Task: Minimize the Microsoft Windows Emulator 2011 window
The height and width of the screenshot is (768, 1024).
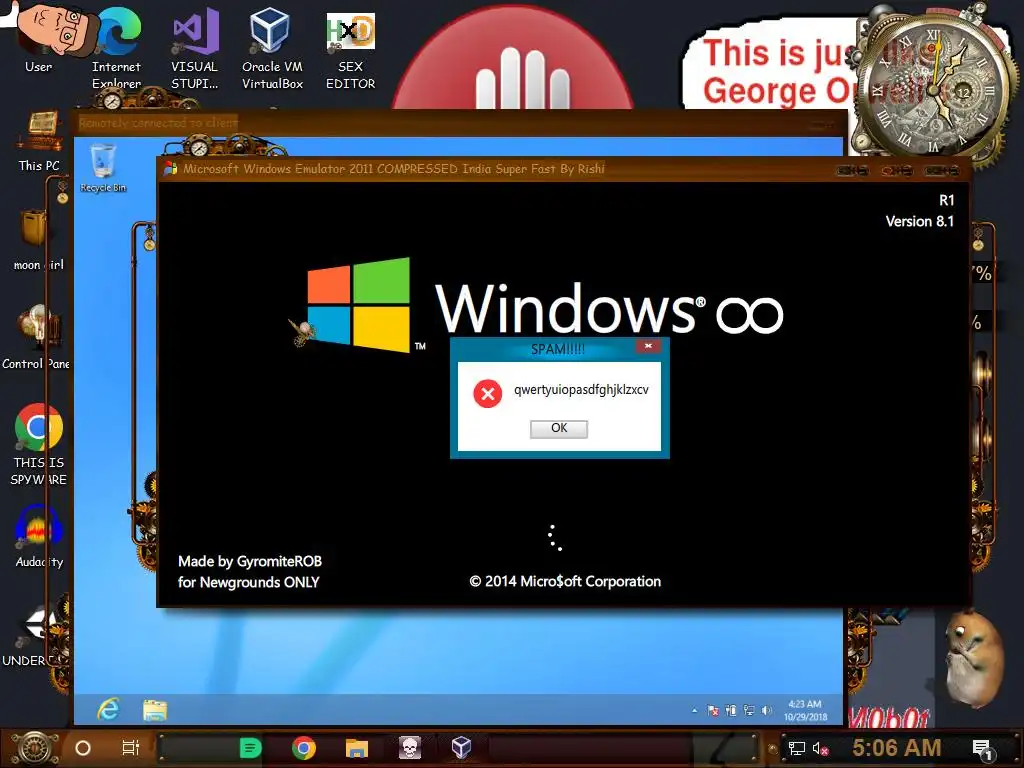Action: click(852, 171)
